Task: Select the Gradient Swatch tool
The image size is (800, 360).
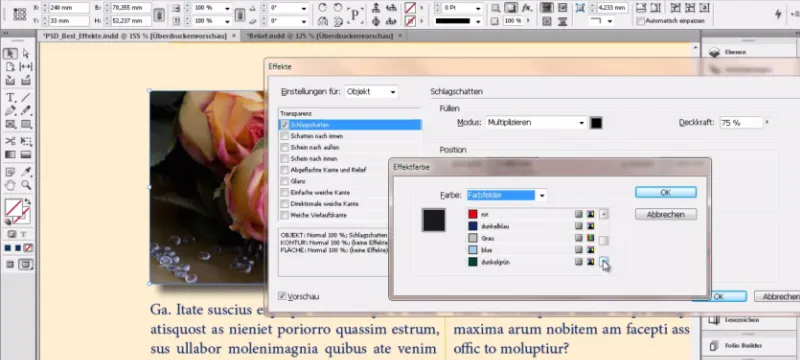Action: [x=10, y=155]
